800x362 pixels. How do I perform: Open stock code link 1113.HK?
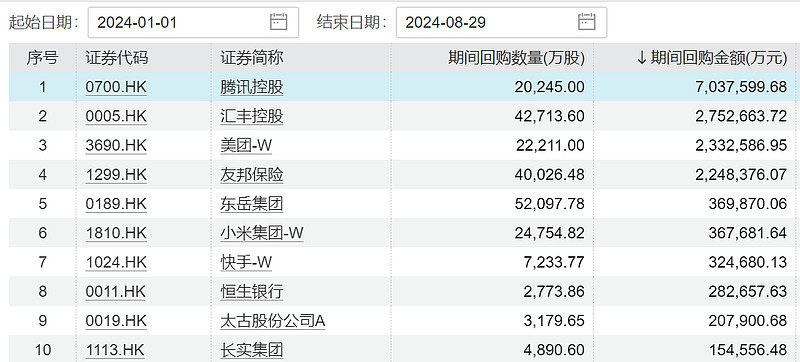pyautogui.click(x=115, y=350)
